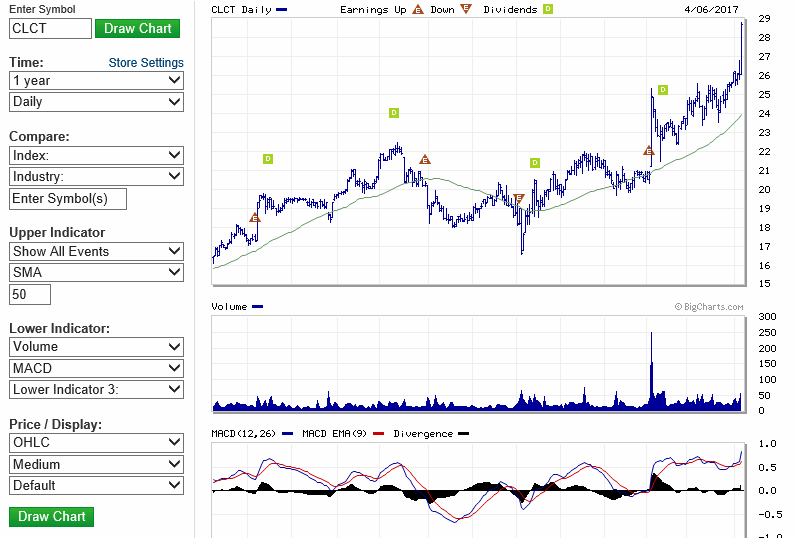Click the Lower Indicator heading
The width and height of the screenshot is (794, 538).
[59, 328]
